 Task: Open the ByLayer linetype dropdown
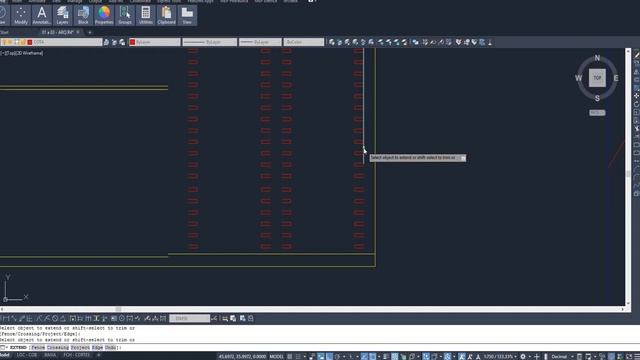pyautogui.click(x=209, y=42)
